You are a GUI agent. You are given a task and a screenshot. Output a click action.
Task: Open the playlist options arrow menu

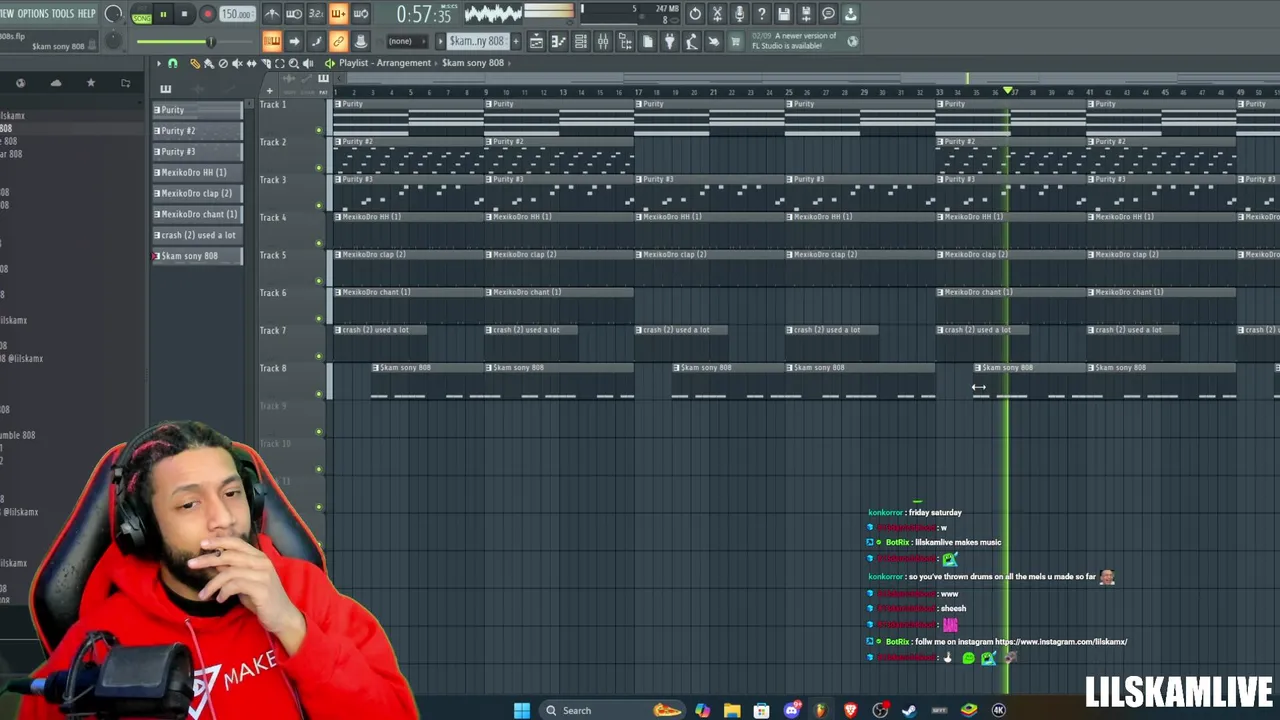(158, 63)
